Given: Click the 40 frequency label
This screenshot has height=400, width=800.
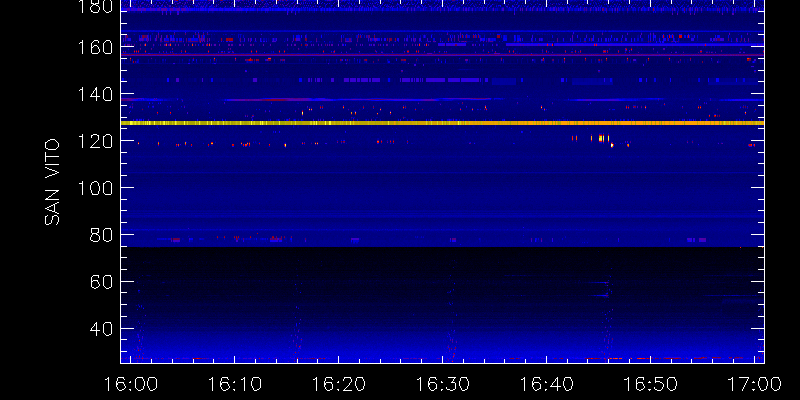Looking at the screenshot, I should pyautogui.click(x=101, y=329).
